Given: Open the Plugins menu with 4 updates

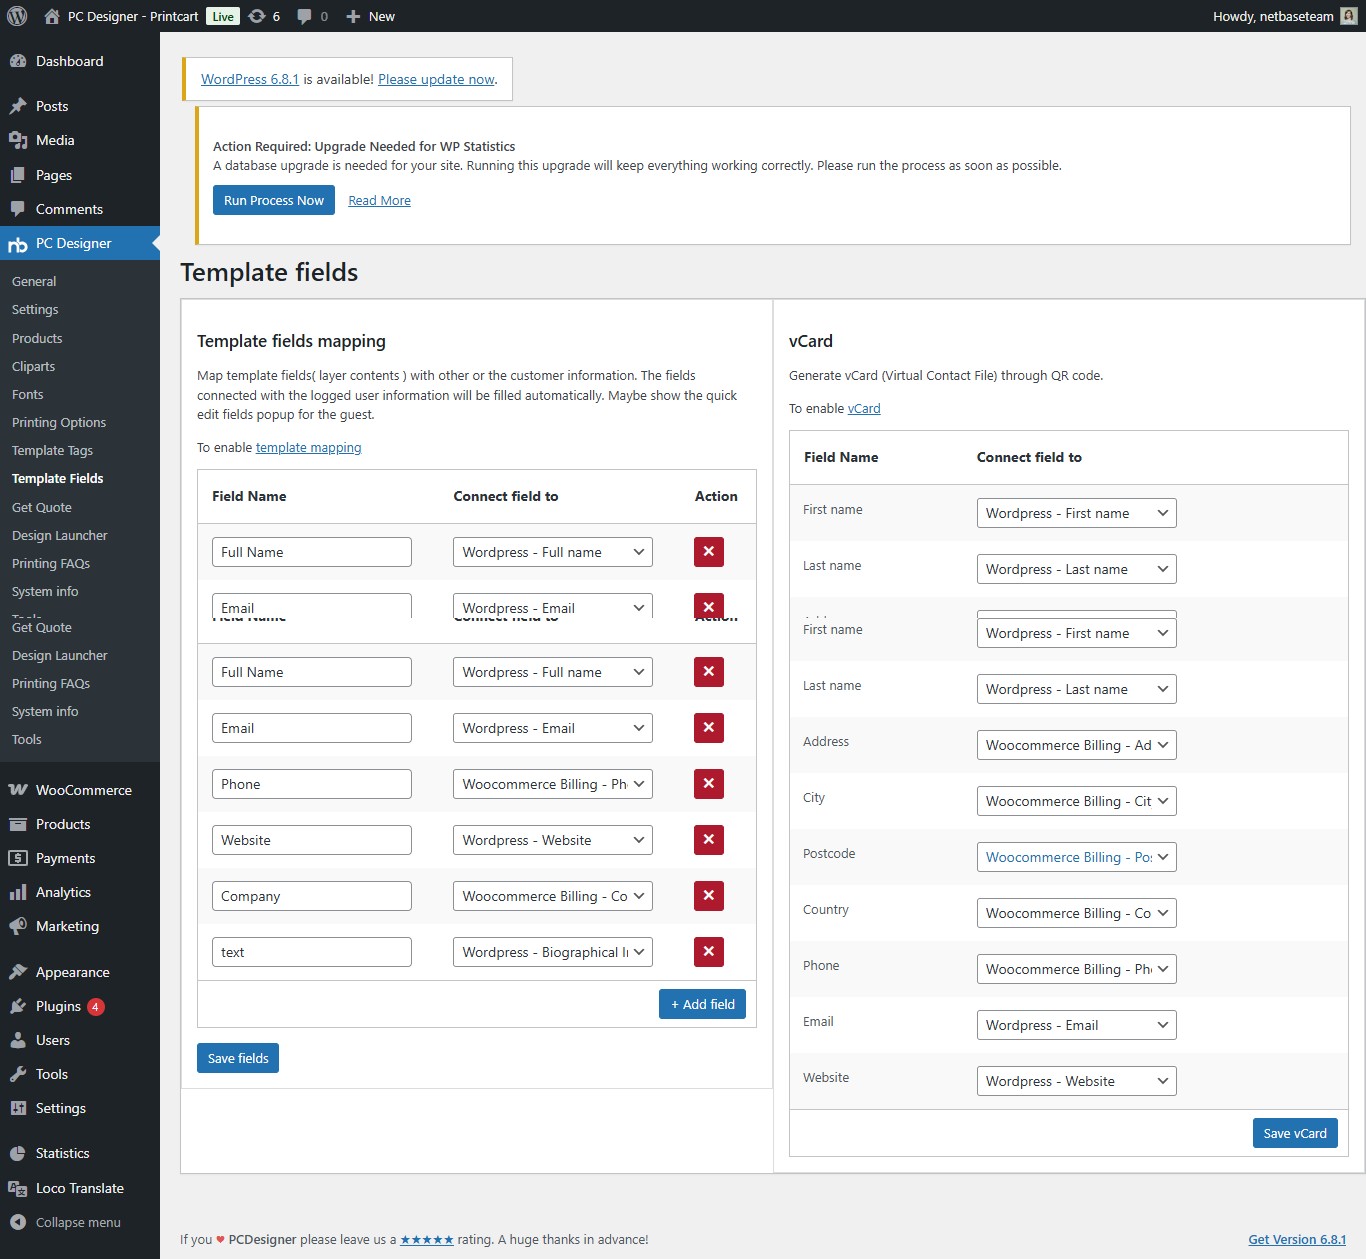Looking at the screenshot, I should pos(58,1006).
